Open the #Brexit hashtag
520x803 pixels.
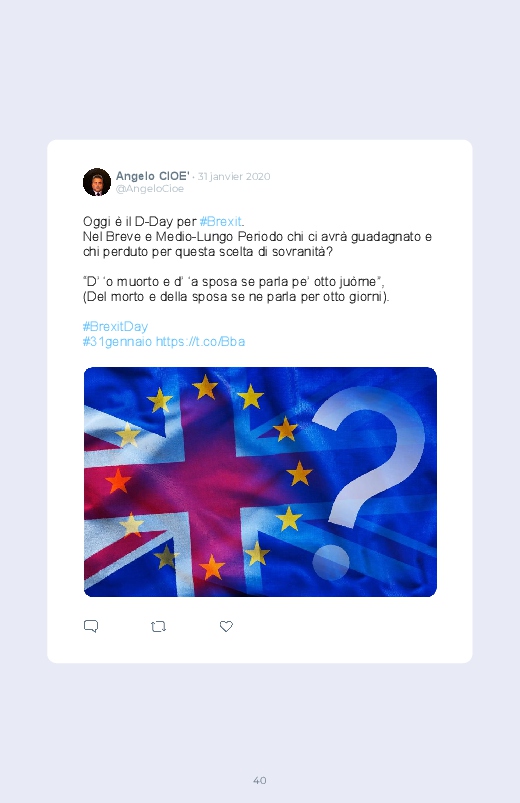pos(220,222)
